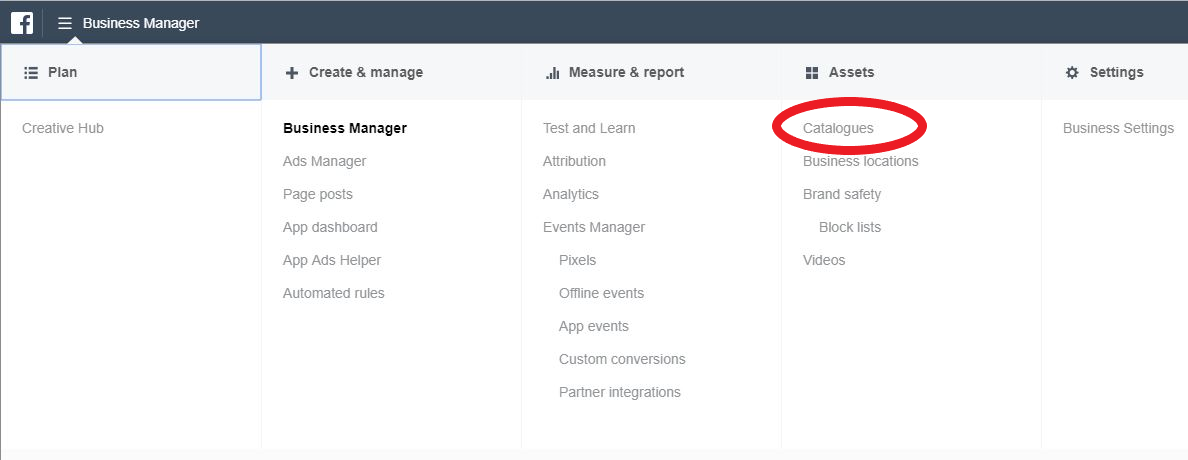Open Custom conversions
The width and height of the screenshot is (1188, 460).
(x=622, y=359)
